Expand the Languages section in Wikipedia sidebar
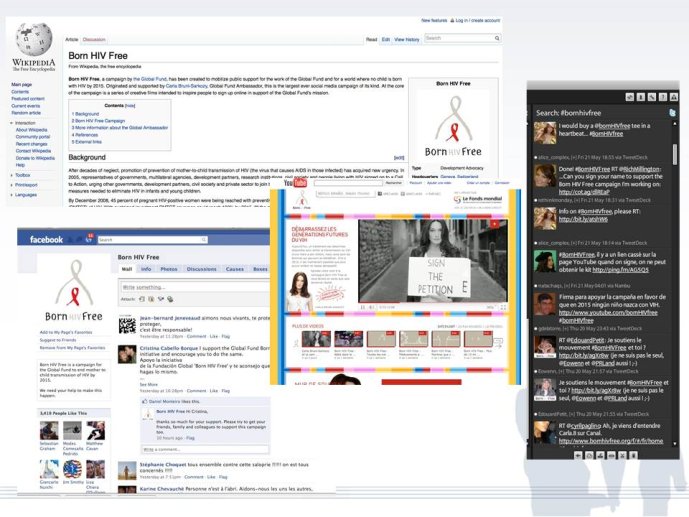689x517 pixels. point(25,195)
